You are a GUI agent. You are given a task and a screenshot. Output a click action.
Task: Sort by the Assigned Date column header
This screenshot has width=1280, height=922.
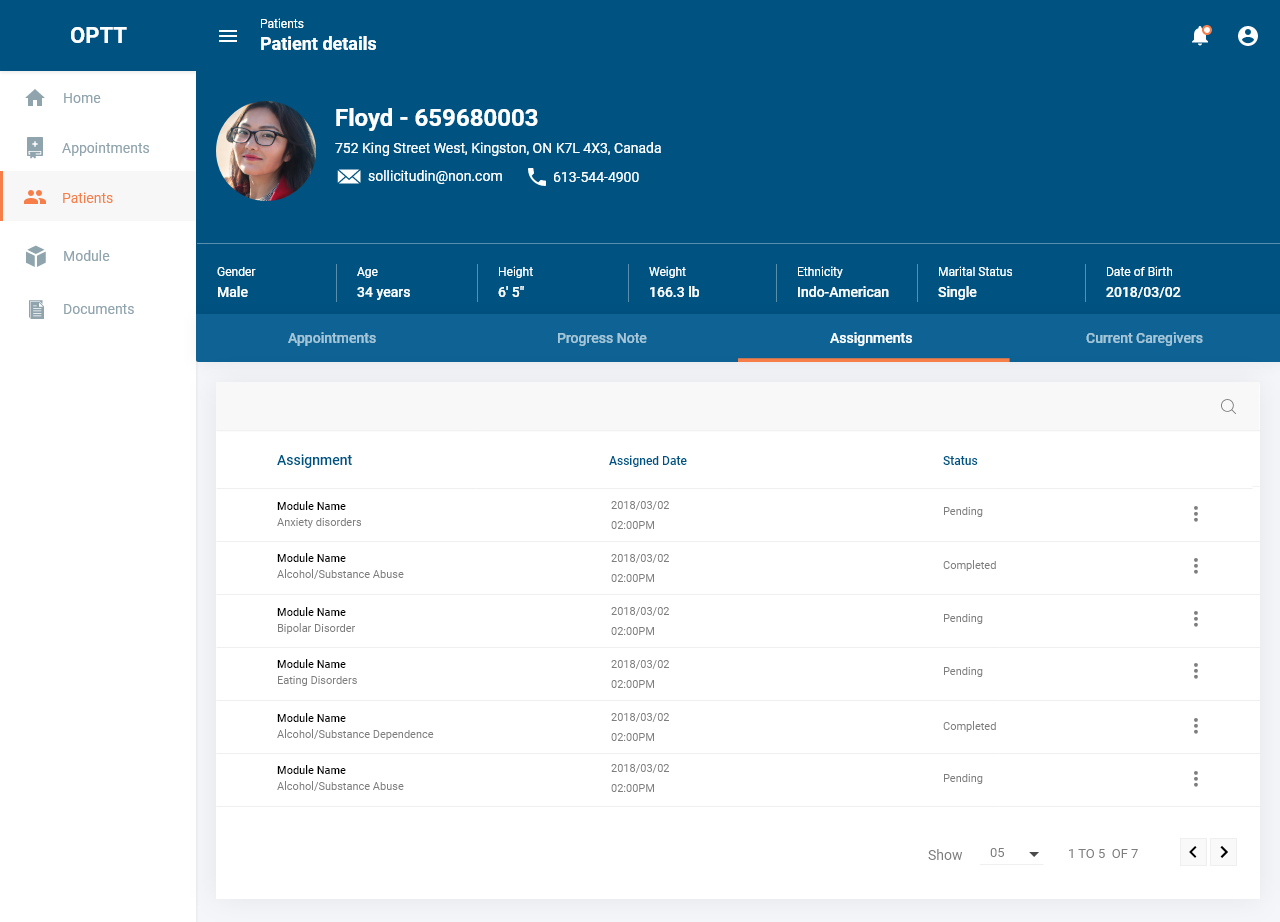click(648, 461)
